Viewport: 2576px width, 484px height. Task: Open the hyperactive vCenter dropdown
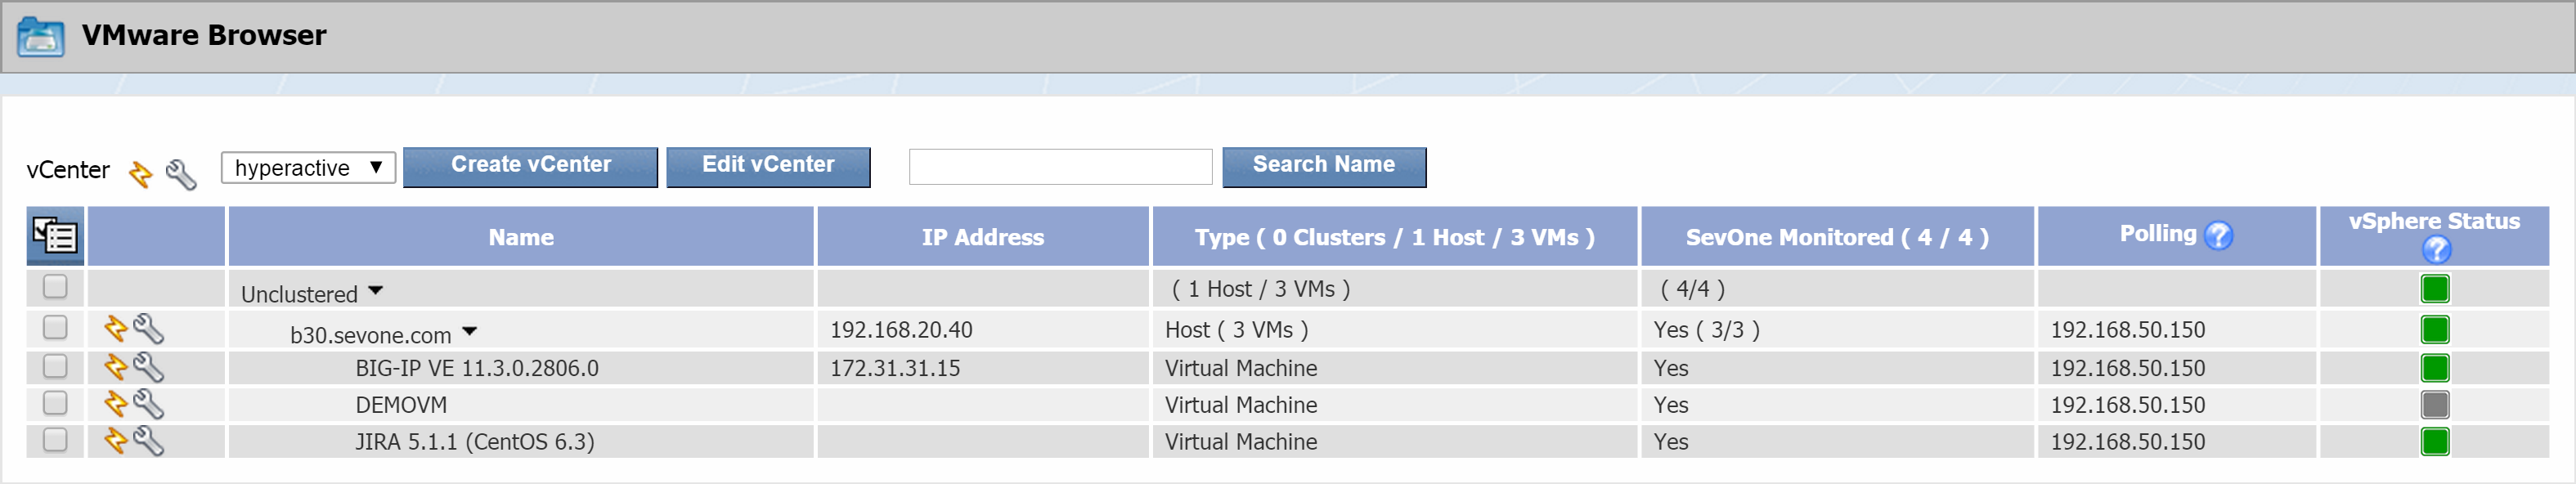[308, 167]
